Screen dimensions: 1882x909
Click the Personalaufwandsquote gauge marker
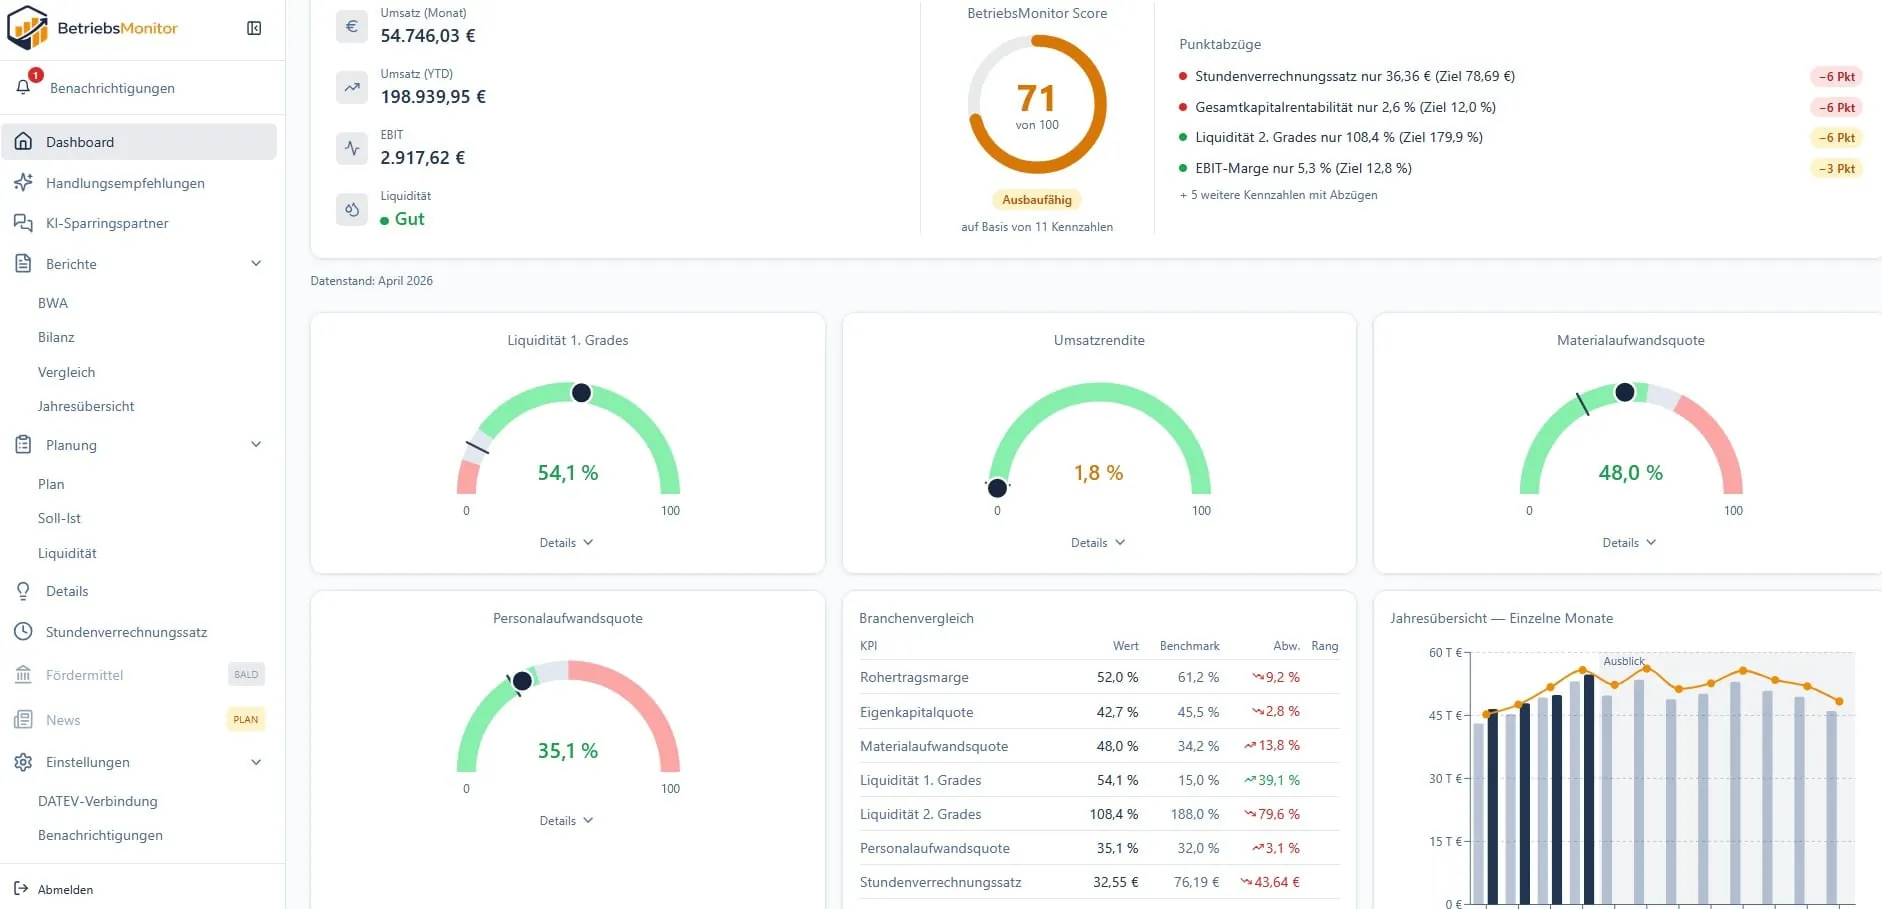coord(522,681)
